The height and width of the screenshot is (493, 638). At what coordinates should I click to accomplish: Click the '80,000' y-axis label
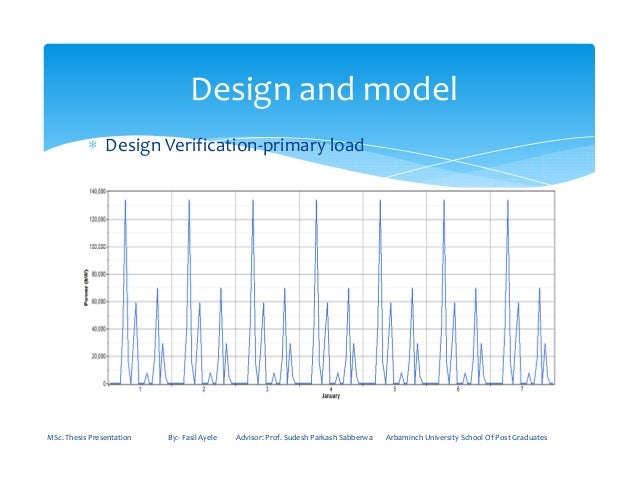(x=99, y=275)
